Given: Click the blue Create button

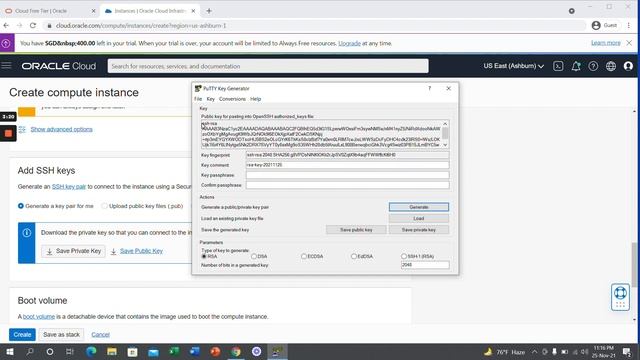Looking at the screenshot, I should click(22, 334).
